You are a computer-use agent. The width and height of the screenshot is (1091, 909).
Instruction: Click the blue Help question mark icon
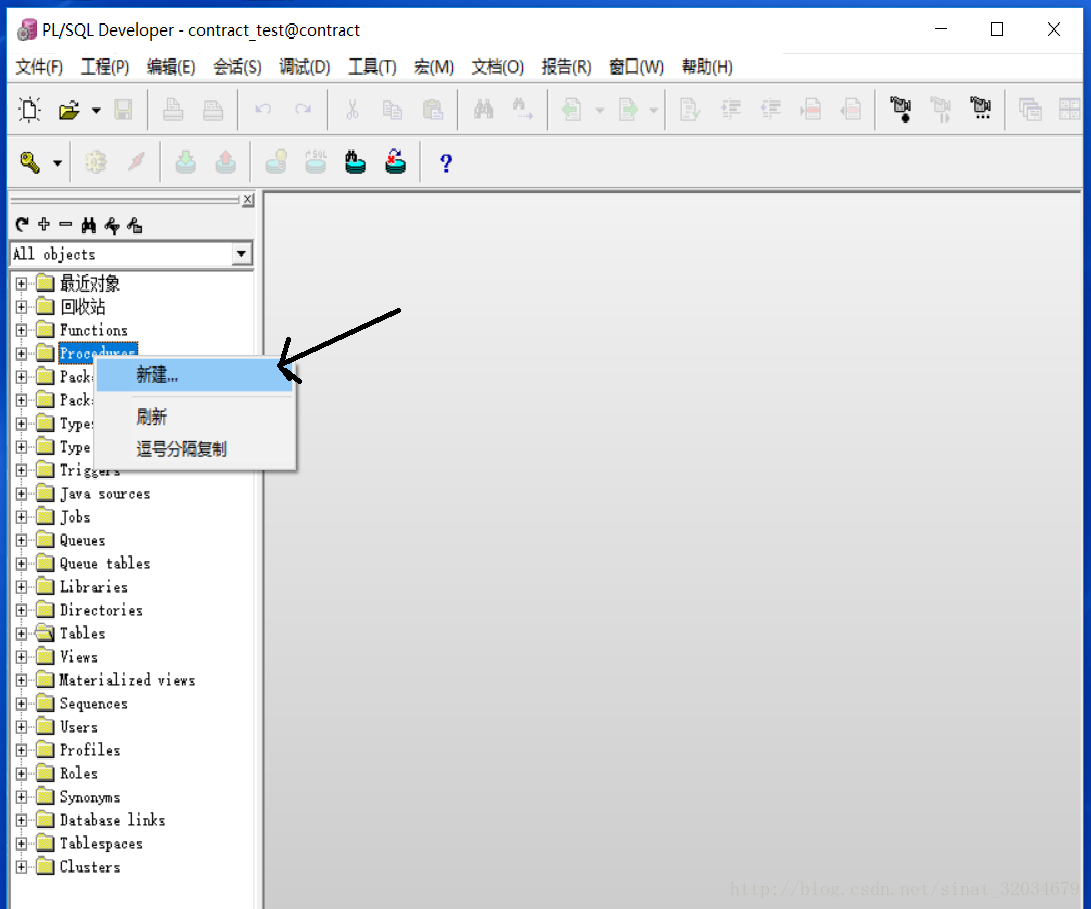(x=446, y=164)
